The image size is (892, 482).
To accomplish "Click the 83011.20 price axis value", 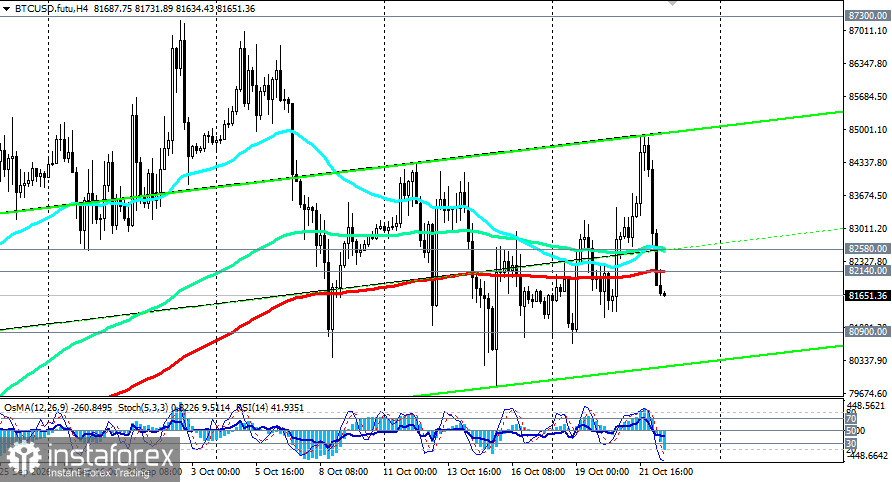I will [868, 229].
